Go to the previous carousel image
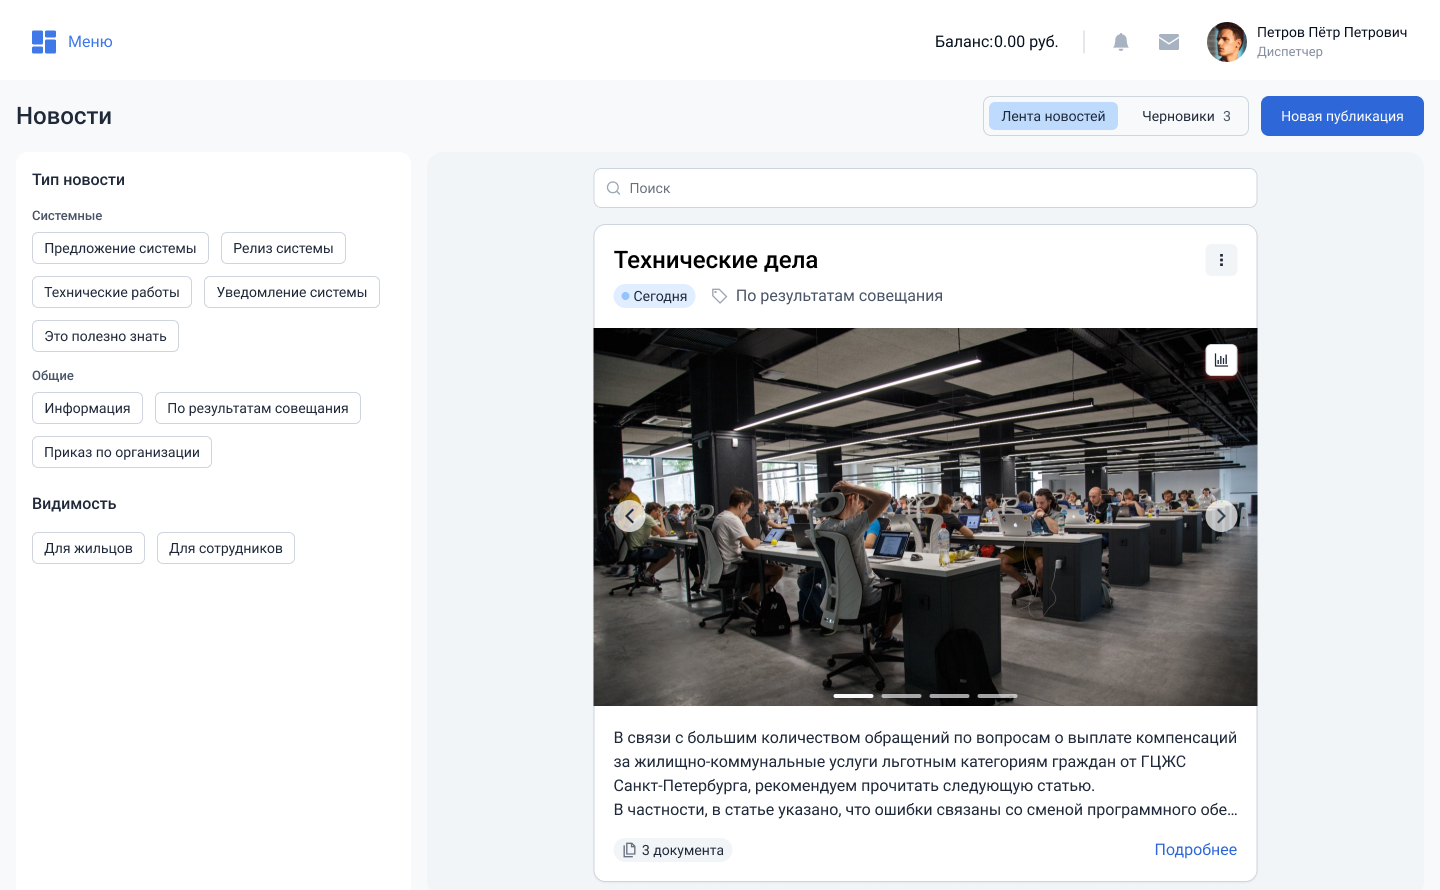Viewport: 1440px width, 890px height. point(629,516)
